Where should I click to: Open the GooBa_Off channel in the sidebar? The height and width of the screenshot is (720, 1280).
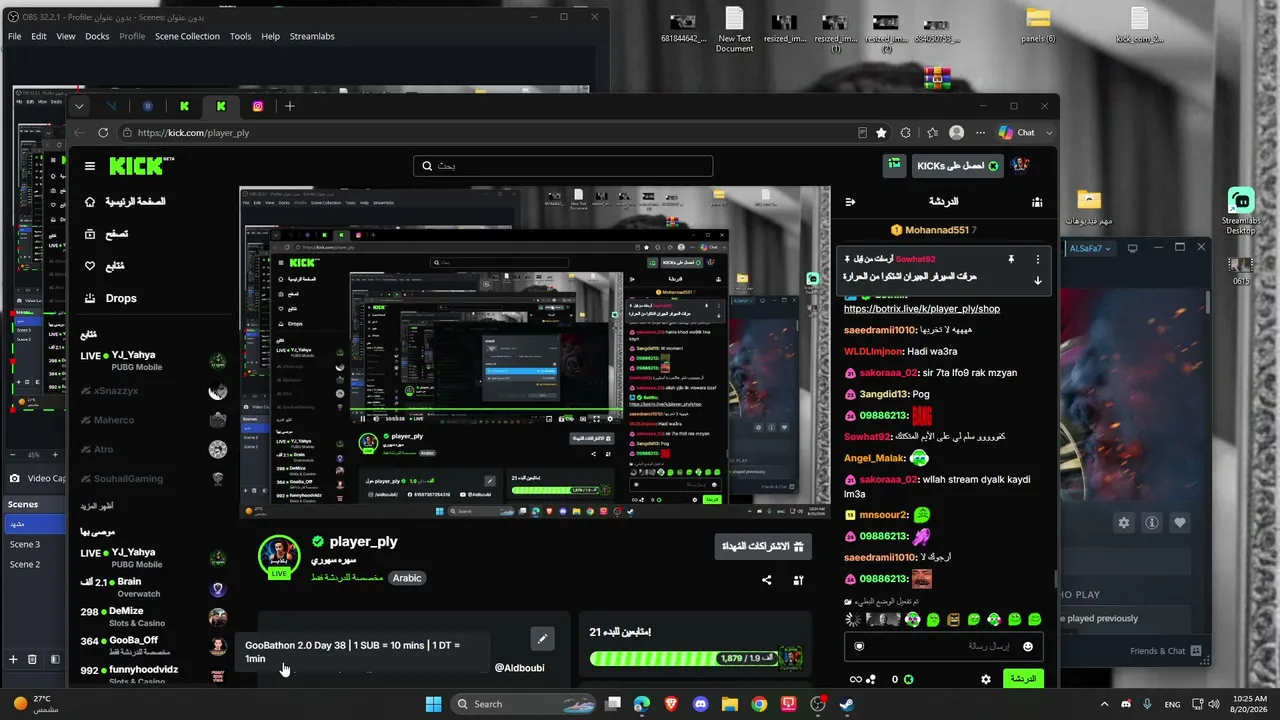coord(154,646)
